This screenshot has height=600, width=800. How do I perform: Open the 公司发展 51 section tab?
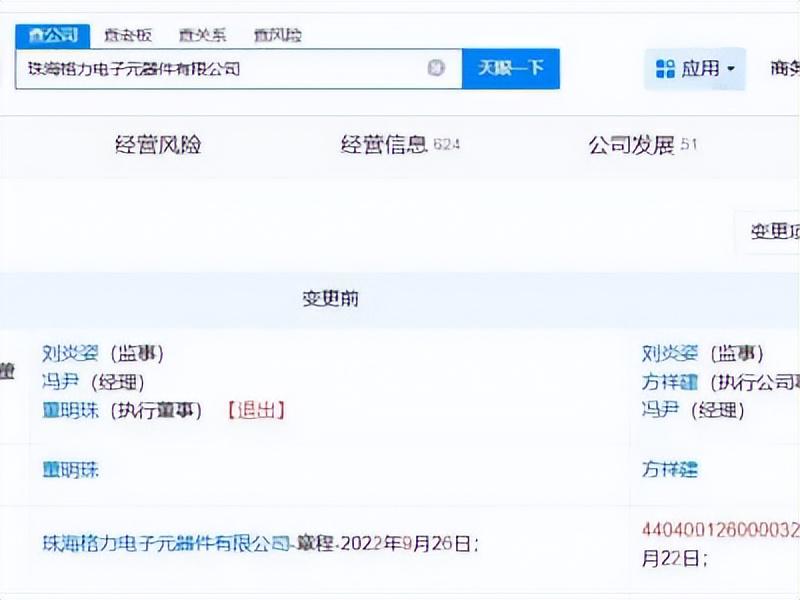pyautogui.click(x=642, y=144)
